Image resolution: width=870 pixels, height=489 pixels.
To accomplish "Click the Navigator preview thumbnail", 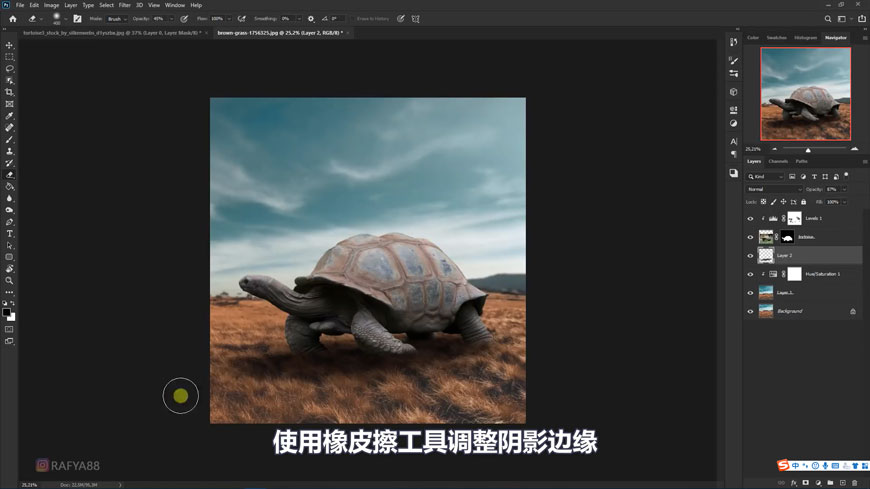I will point(805,94).
